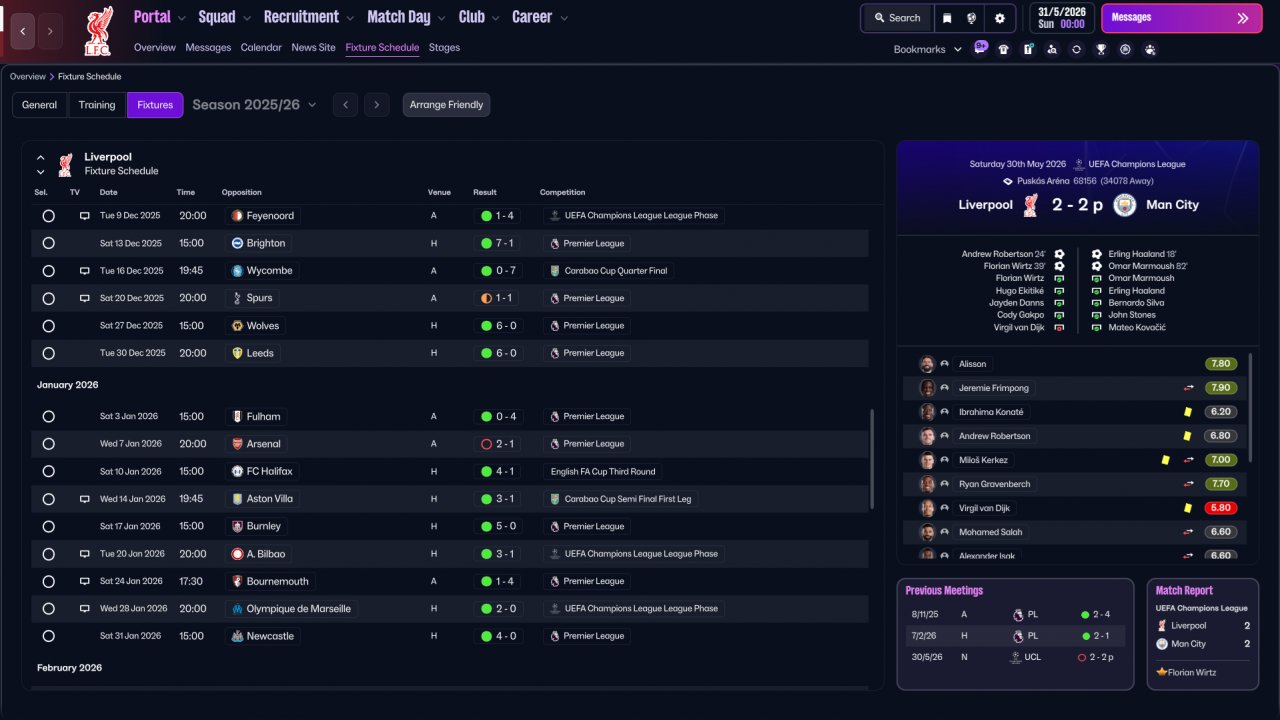Click the circular refresh arrows bookmark icon

(x=1076, y=49)
